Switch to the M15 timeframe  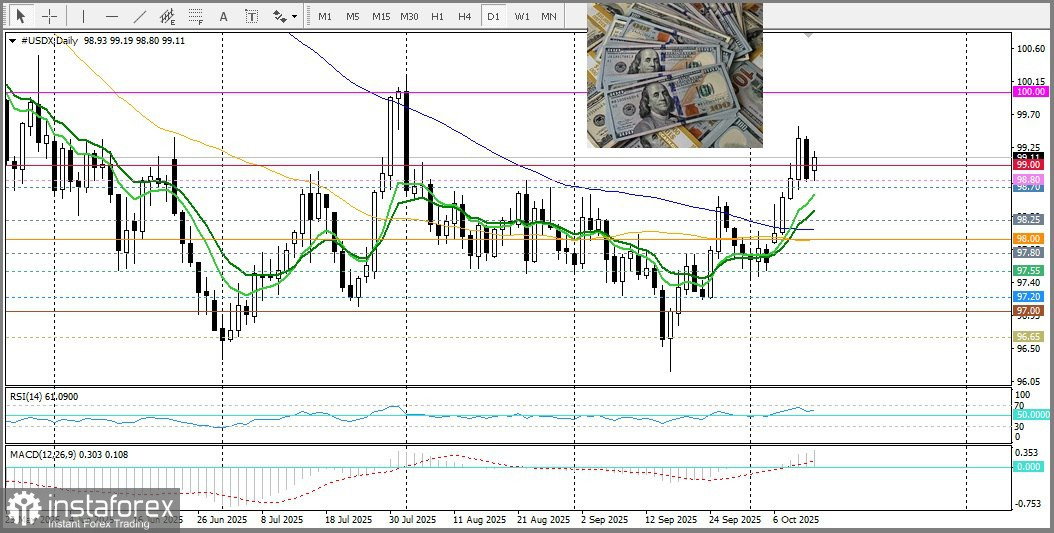pyautogui.click(x=381, y=15)
